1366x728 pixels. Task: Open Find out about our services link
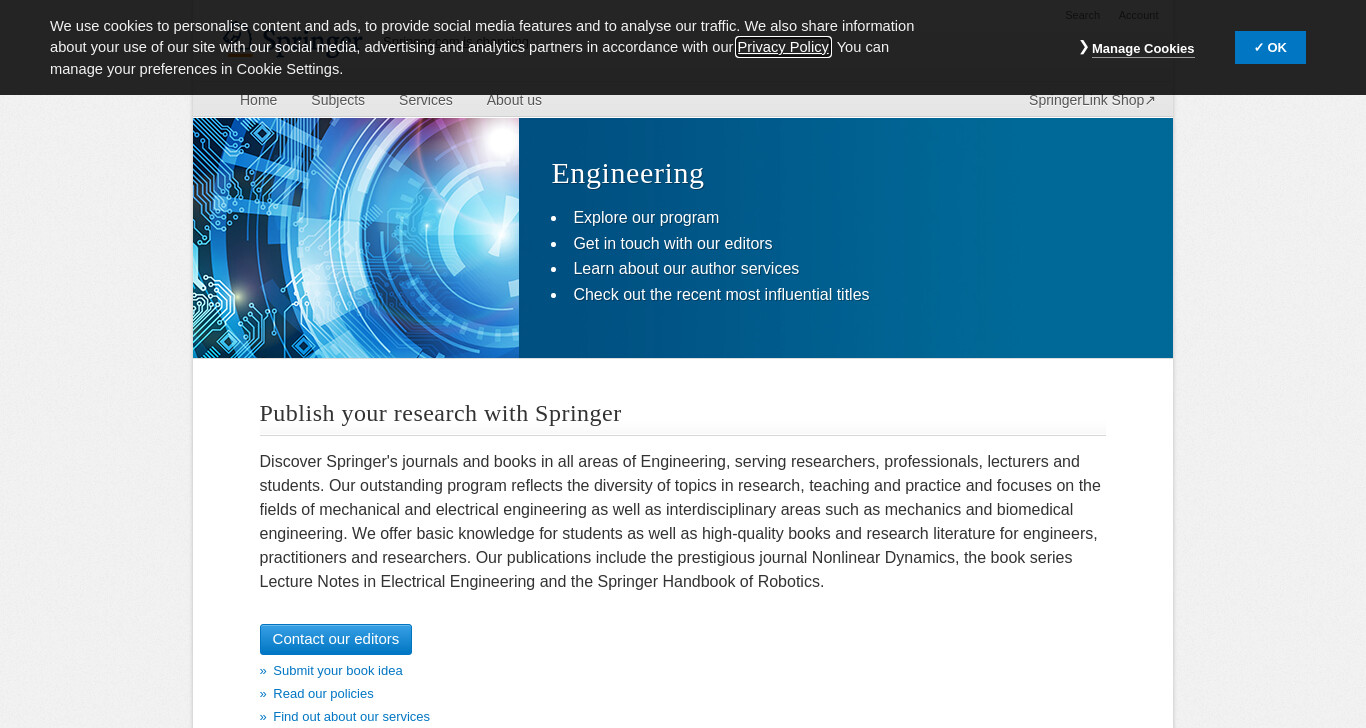351,717
